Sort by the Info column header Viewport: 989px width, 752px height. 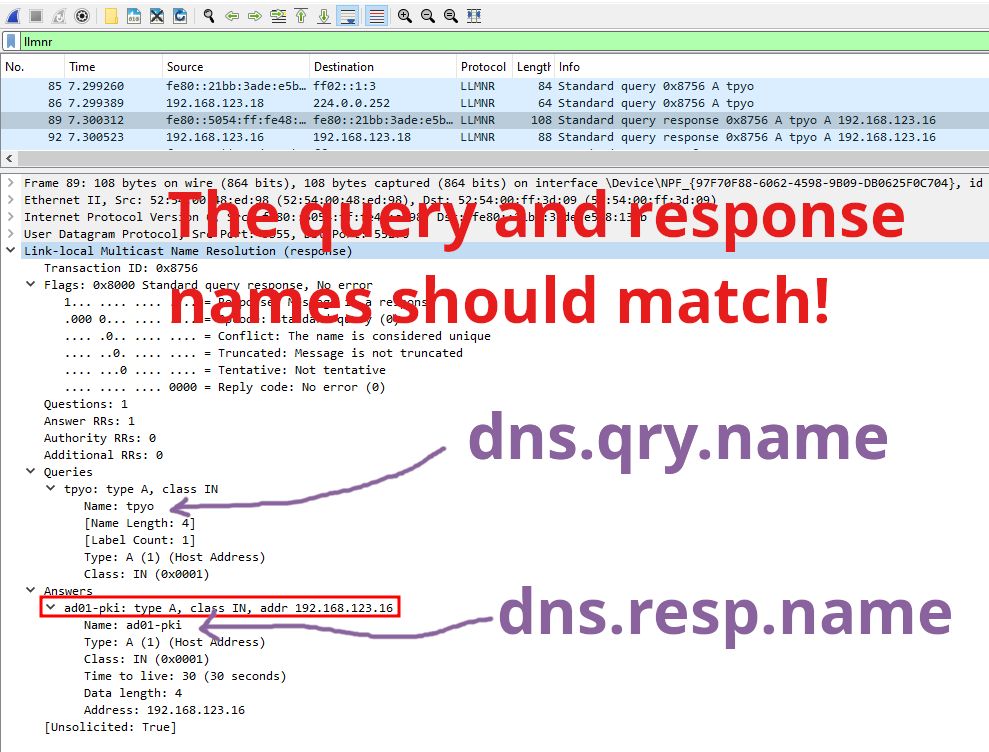point(771,67)
